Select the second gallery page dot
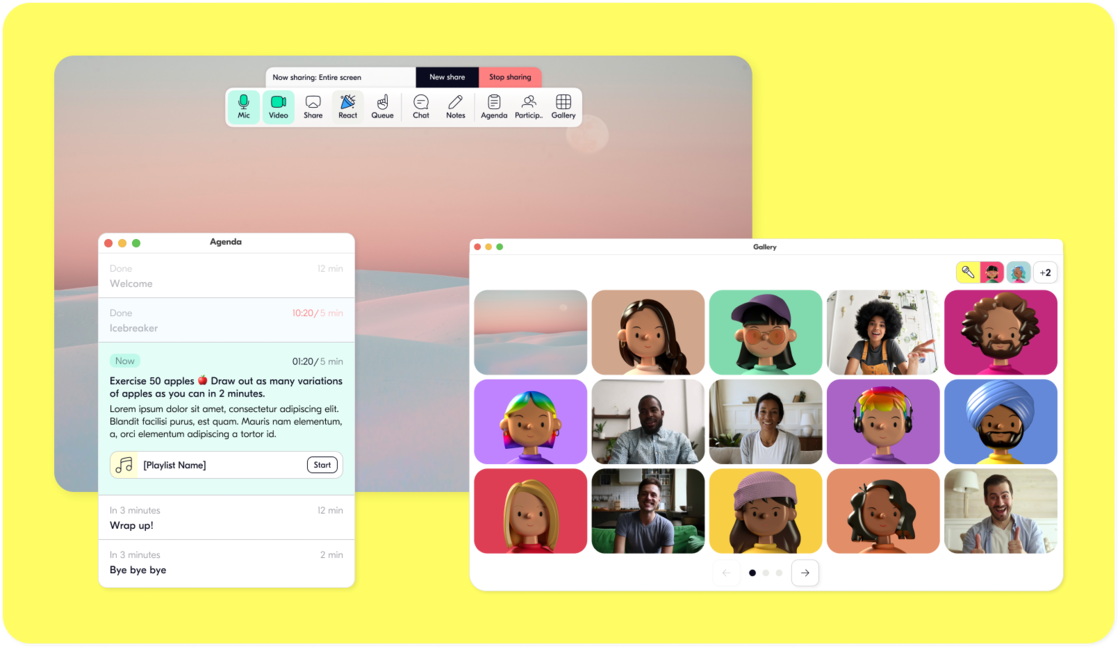Screen dimensions: 1120x649 click(766, 573)
